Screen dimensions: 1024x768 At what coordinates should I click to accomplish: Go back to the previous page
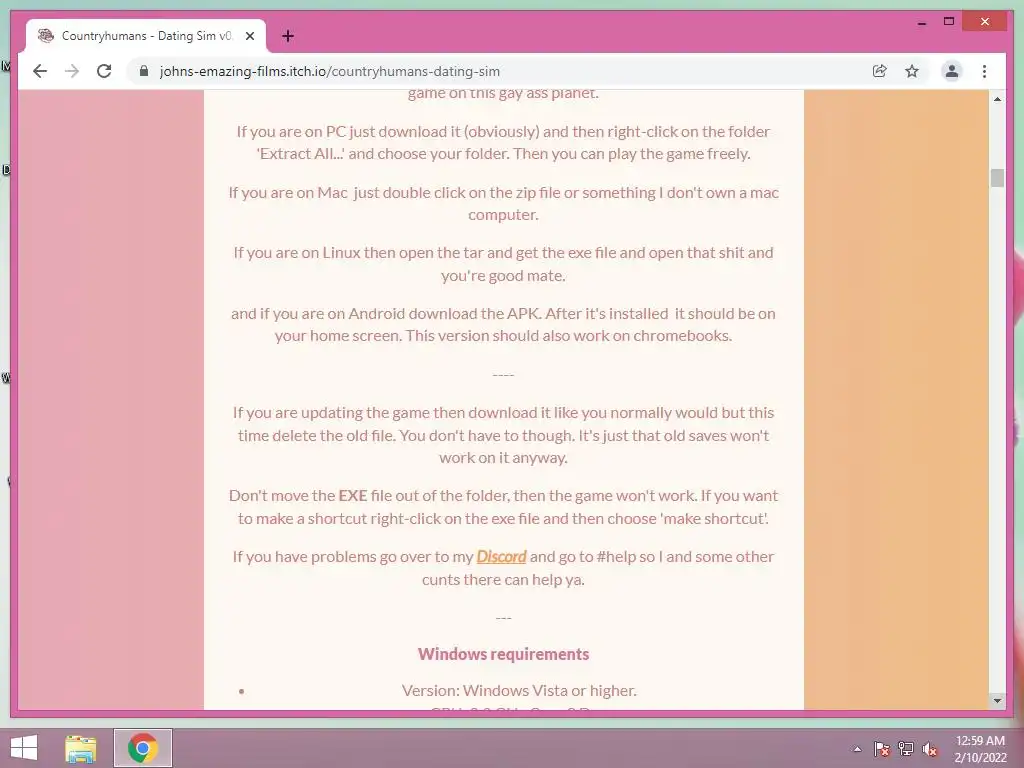pos(40,71)
